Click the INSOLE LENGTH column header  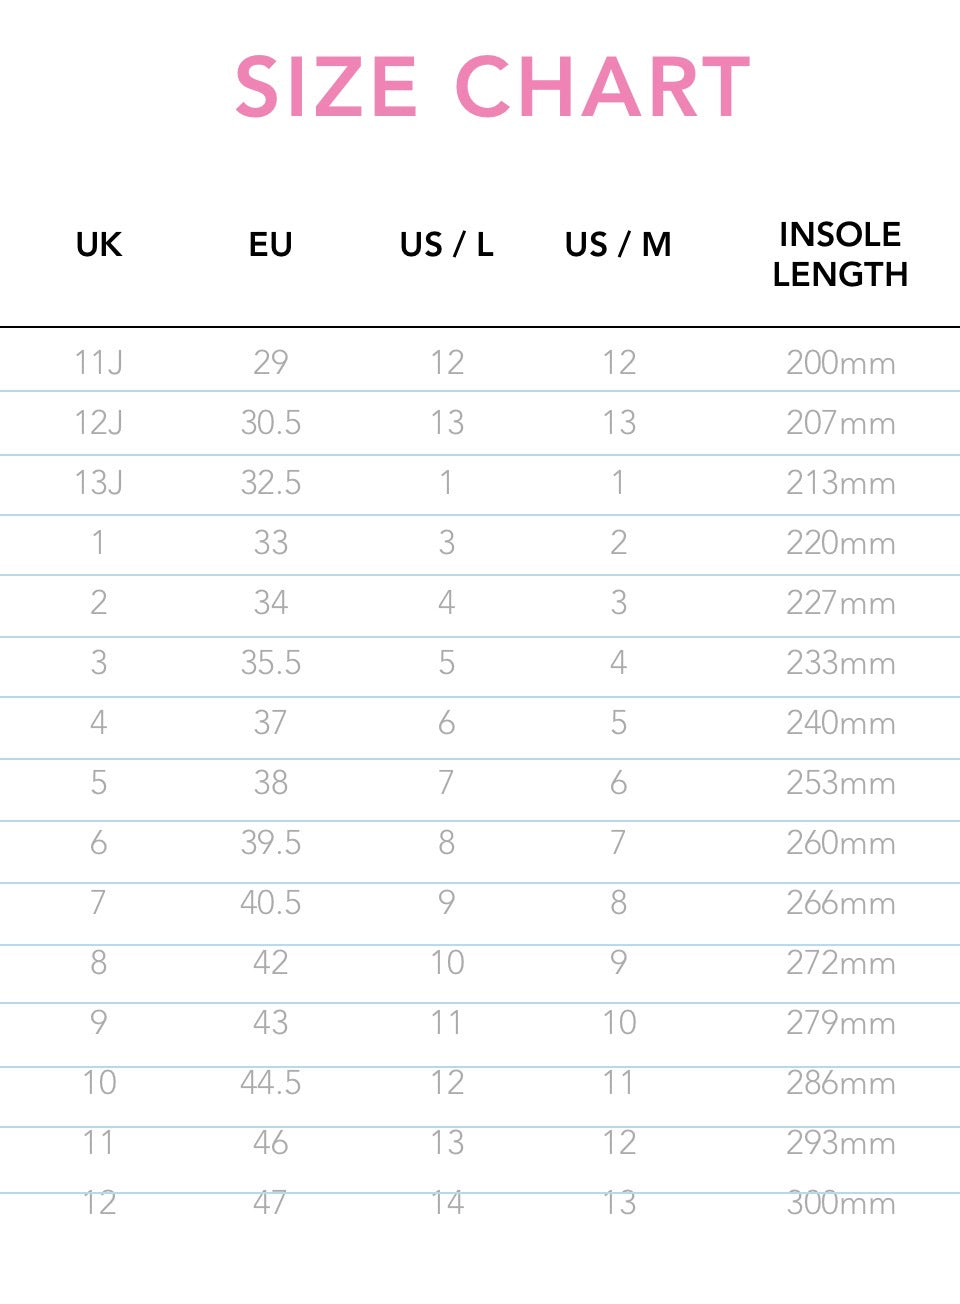[840, 254]
